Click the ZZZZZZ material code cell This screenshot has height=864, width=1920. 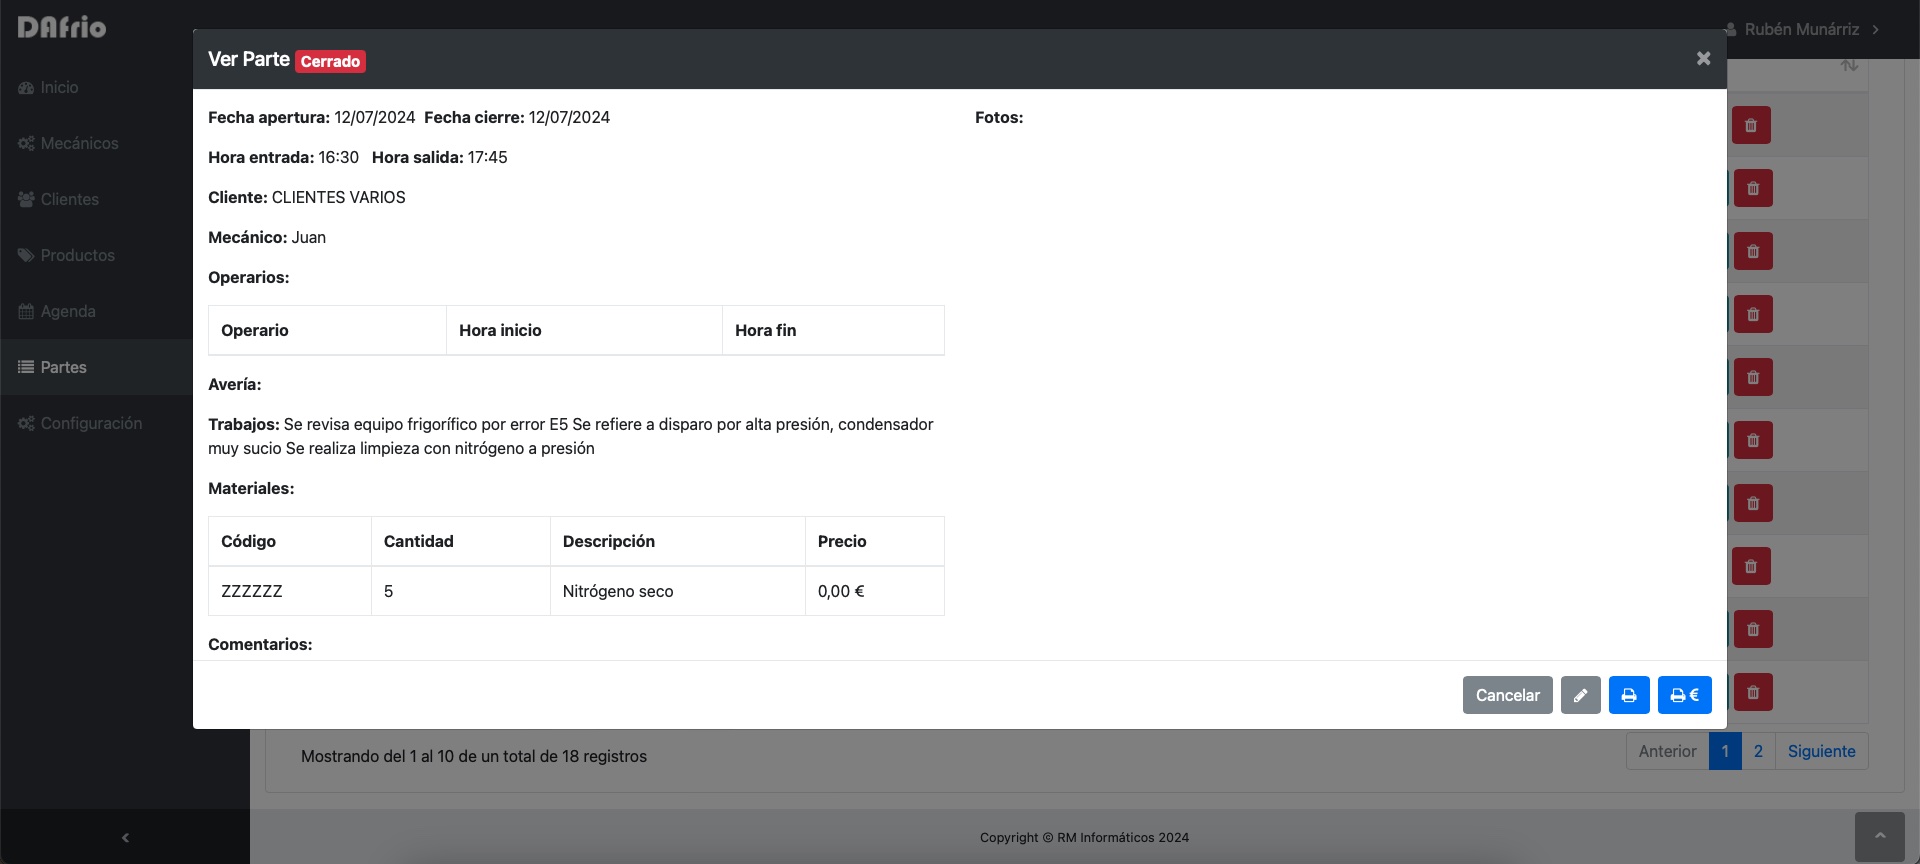(290, 591)
